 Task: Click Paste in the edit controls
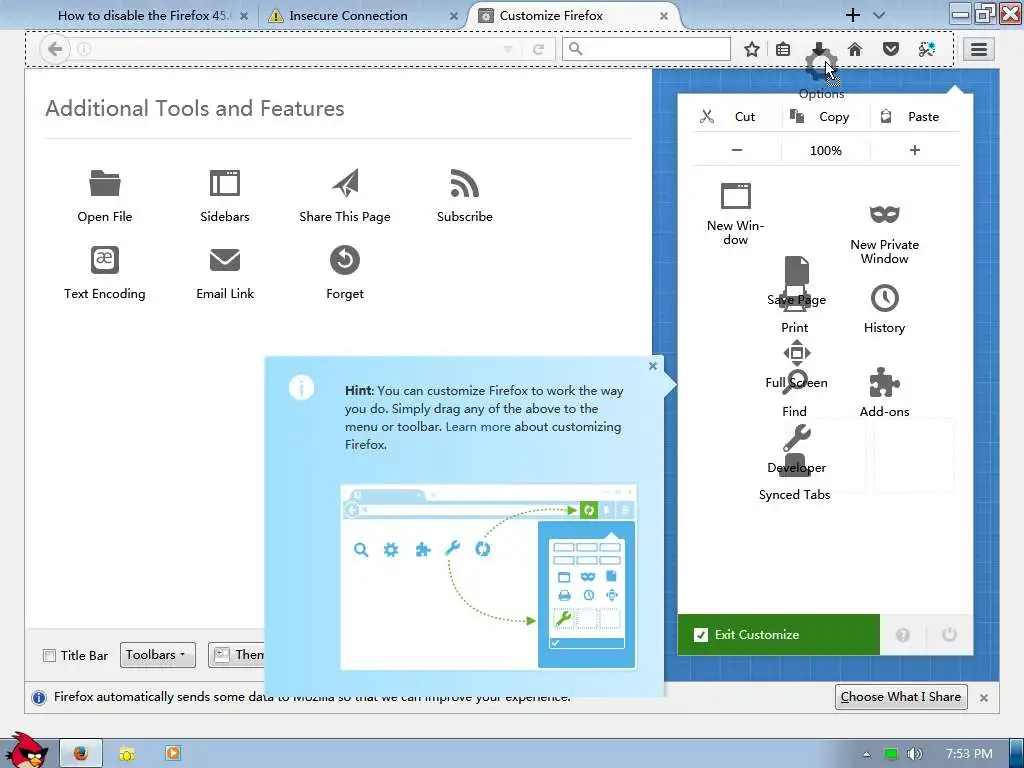pos(915,117)
